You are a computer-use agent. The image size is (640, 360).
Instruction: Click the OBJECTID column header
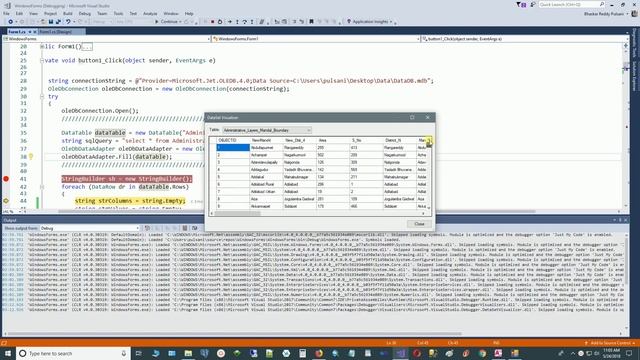[x=233, y=140]
